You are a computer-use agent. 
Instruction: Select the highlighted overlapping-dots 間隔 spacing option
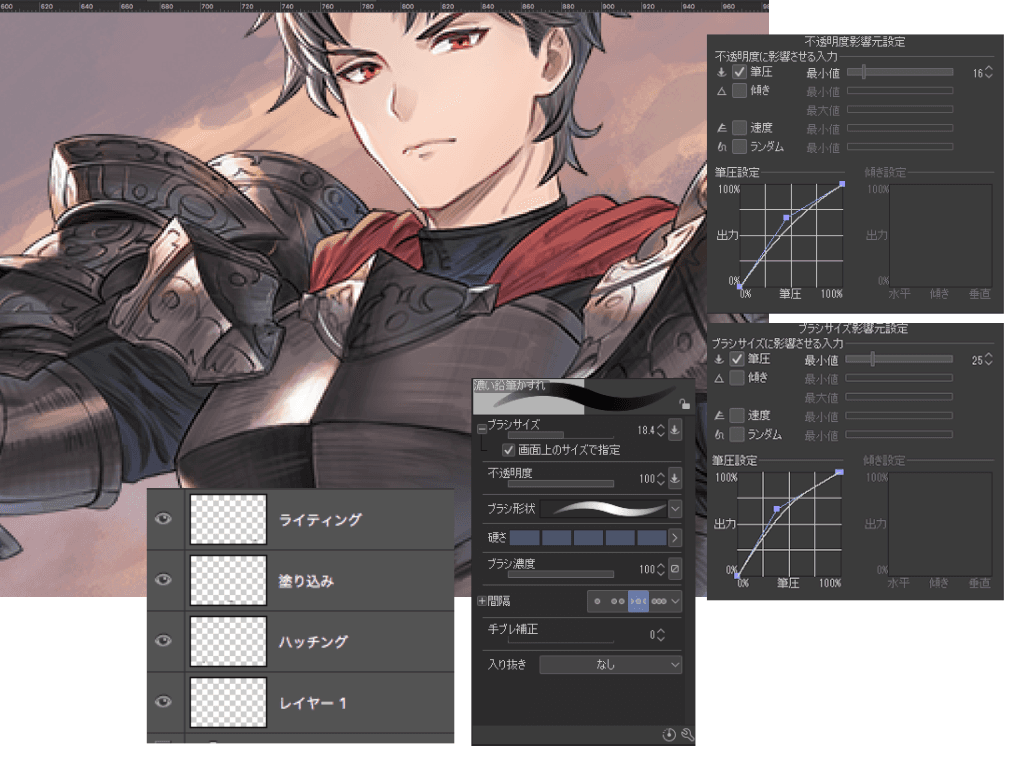click(639, 601)
